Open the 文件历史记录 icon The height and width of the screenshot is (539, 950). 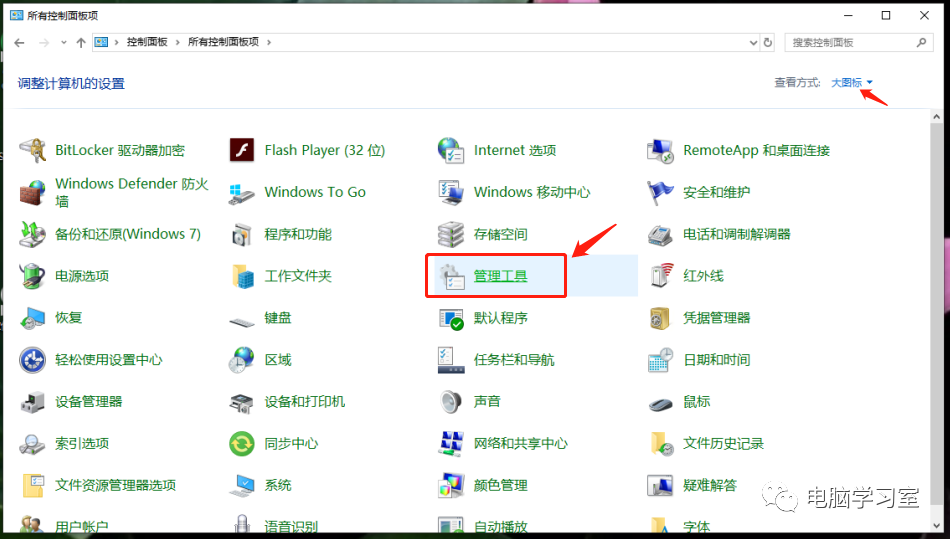(661, 443)
